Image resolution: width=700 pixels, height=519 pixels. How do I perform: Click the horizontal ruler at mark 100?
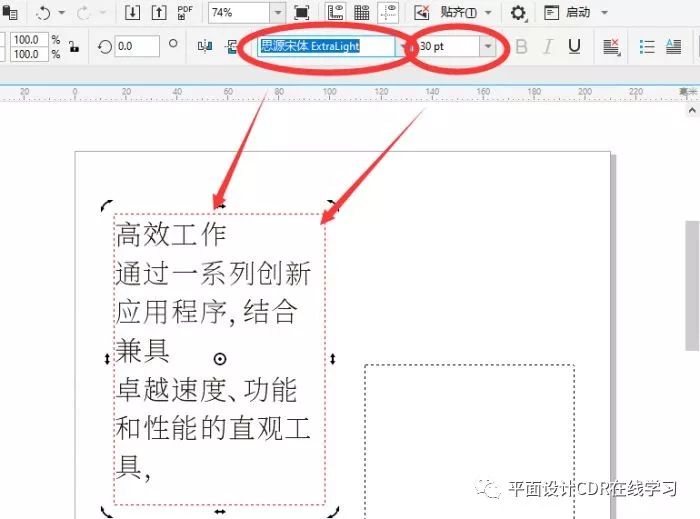coord(329,93)
